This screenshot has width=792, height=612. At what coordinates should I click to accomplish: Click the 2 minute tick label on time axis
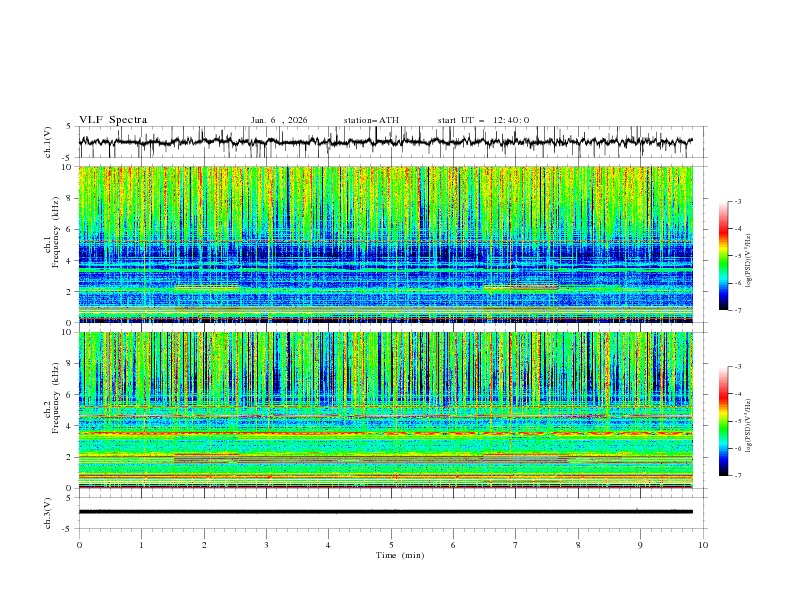pos(204,544)
